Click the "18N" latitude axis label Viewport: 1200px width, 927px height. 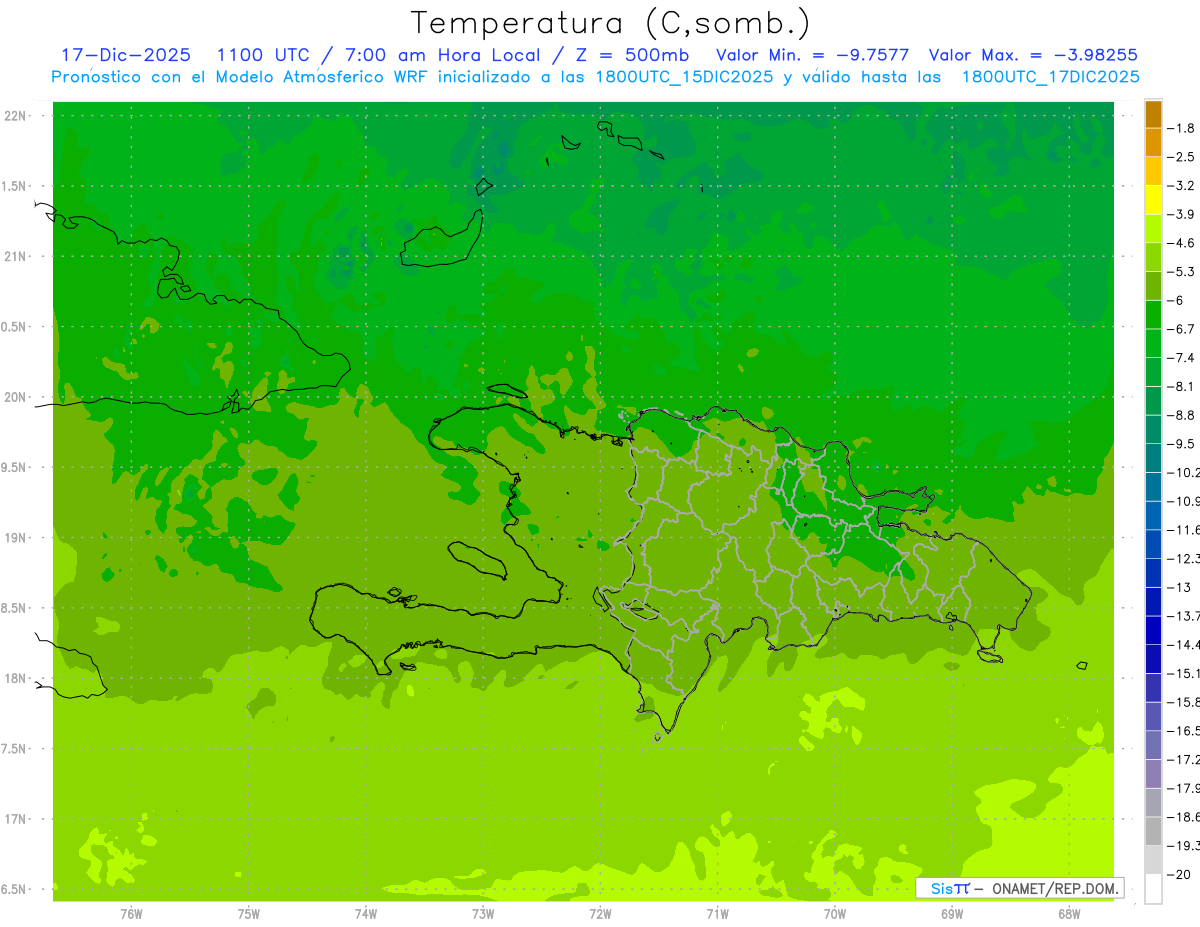[17, 678]
